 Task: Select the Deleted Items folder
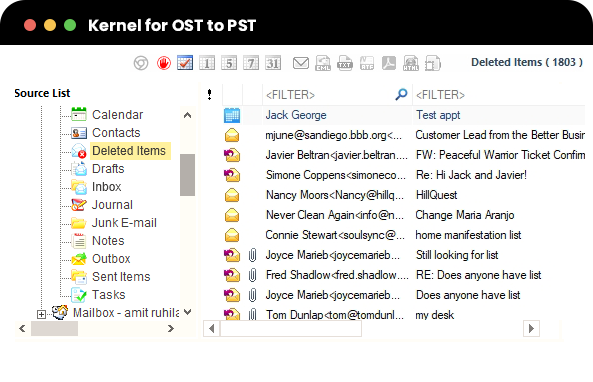pyautogui.click(x=129, y=151)
